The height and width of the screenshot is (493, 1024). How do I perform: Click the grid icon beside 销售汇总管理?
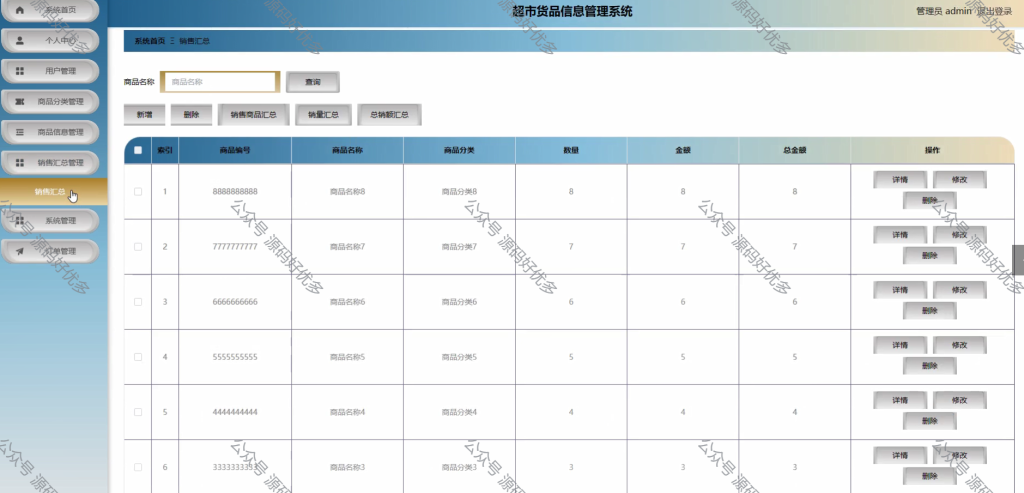pyautogui.click(x=20, y=163)
